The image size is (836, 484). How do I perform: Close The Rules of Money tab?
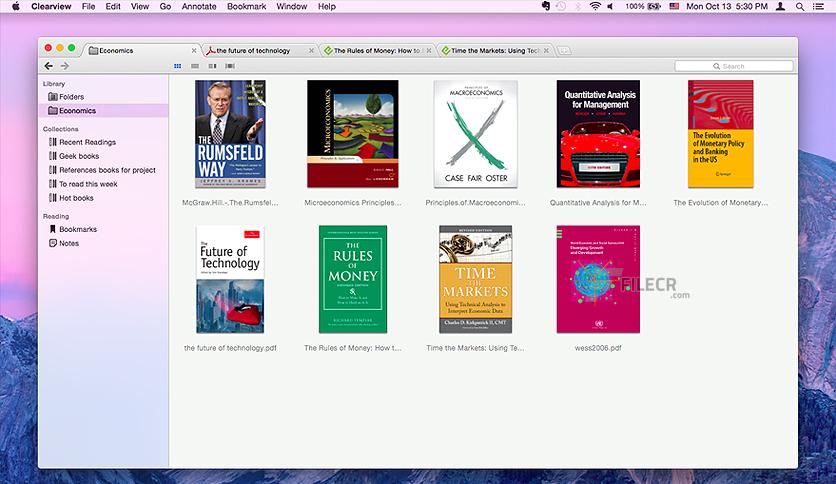pos(429,51)
